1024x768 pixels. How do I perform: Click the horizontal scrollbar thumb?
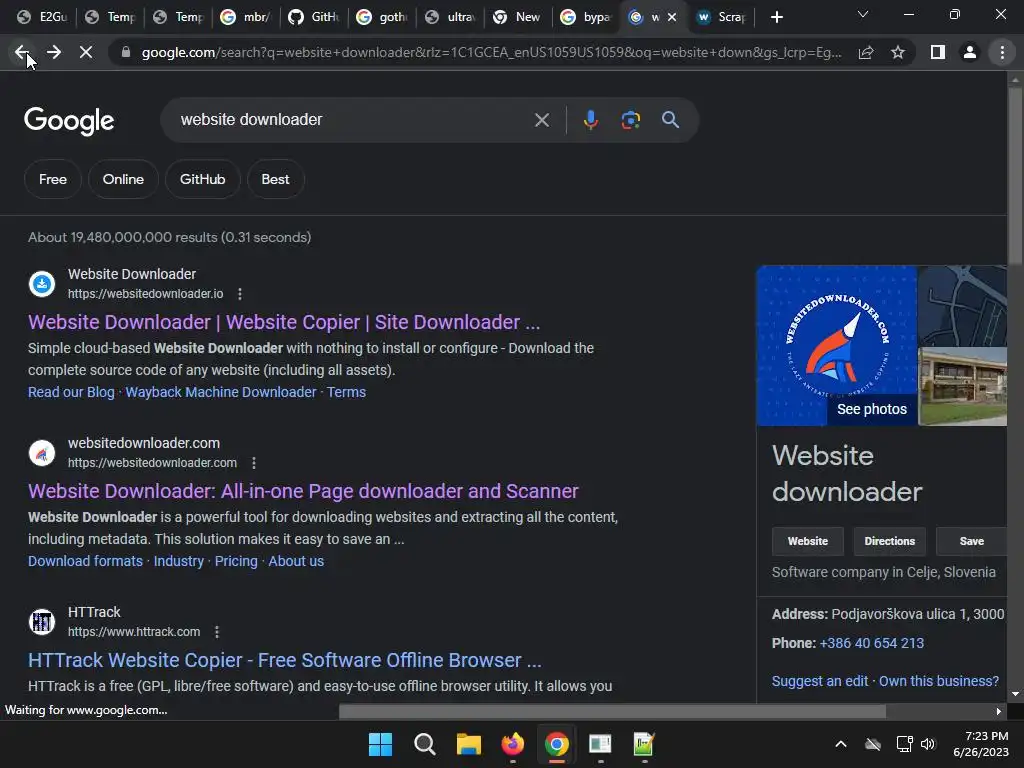click(x=612, y=711)
